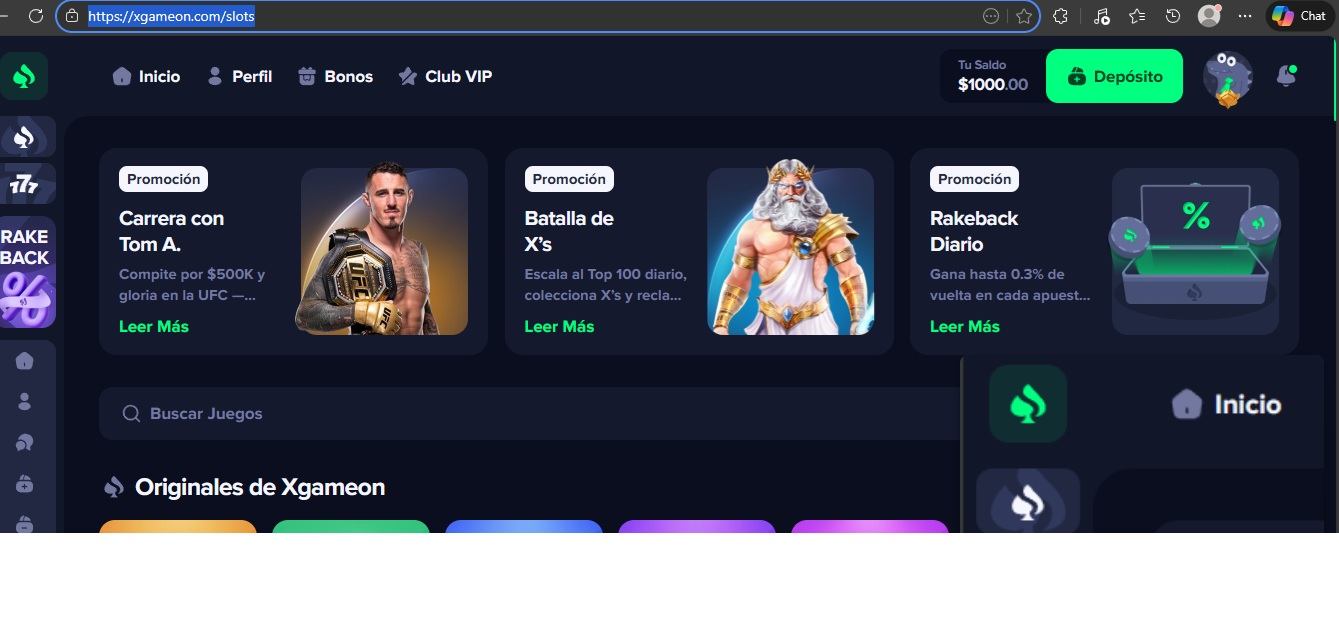Click the green Depósito button
Viewport: 1339px width, 641px height.
[1114, 76]
